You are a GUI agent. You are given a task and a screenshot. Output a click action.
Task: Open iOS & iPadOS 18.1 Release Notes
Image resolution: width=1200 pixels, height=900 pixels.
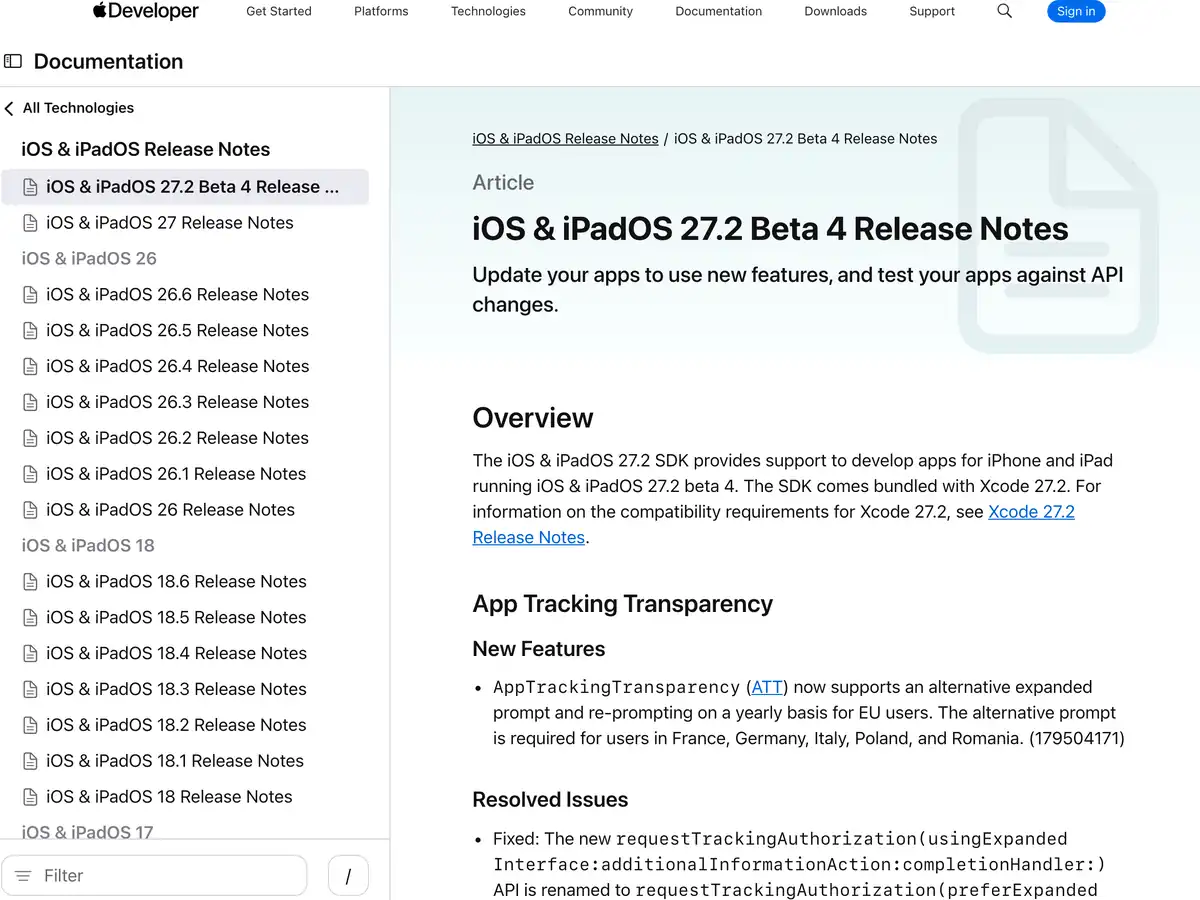(x=175, y=762)
